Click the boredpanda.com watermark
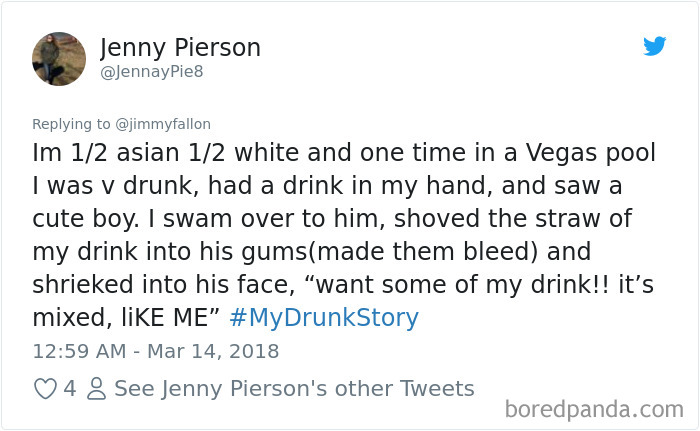This screenshot has width=700, height=431. pyautogui.click(x=594, y=410)
